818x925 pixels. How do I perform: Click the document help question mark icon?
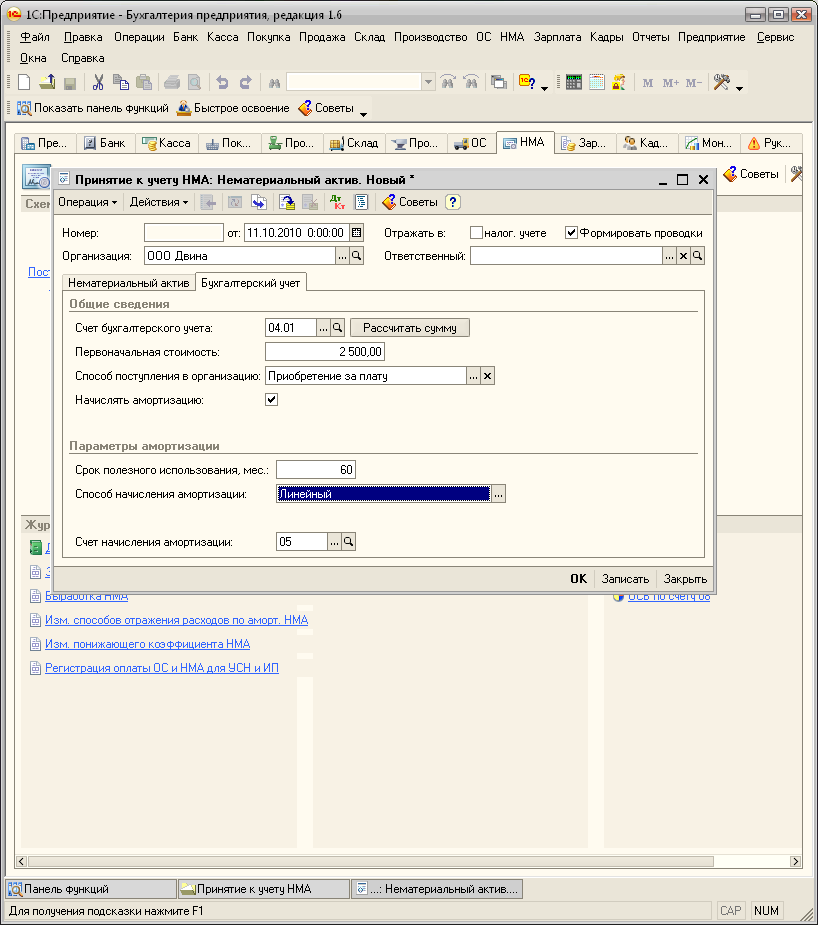452,202
